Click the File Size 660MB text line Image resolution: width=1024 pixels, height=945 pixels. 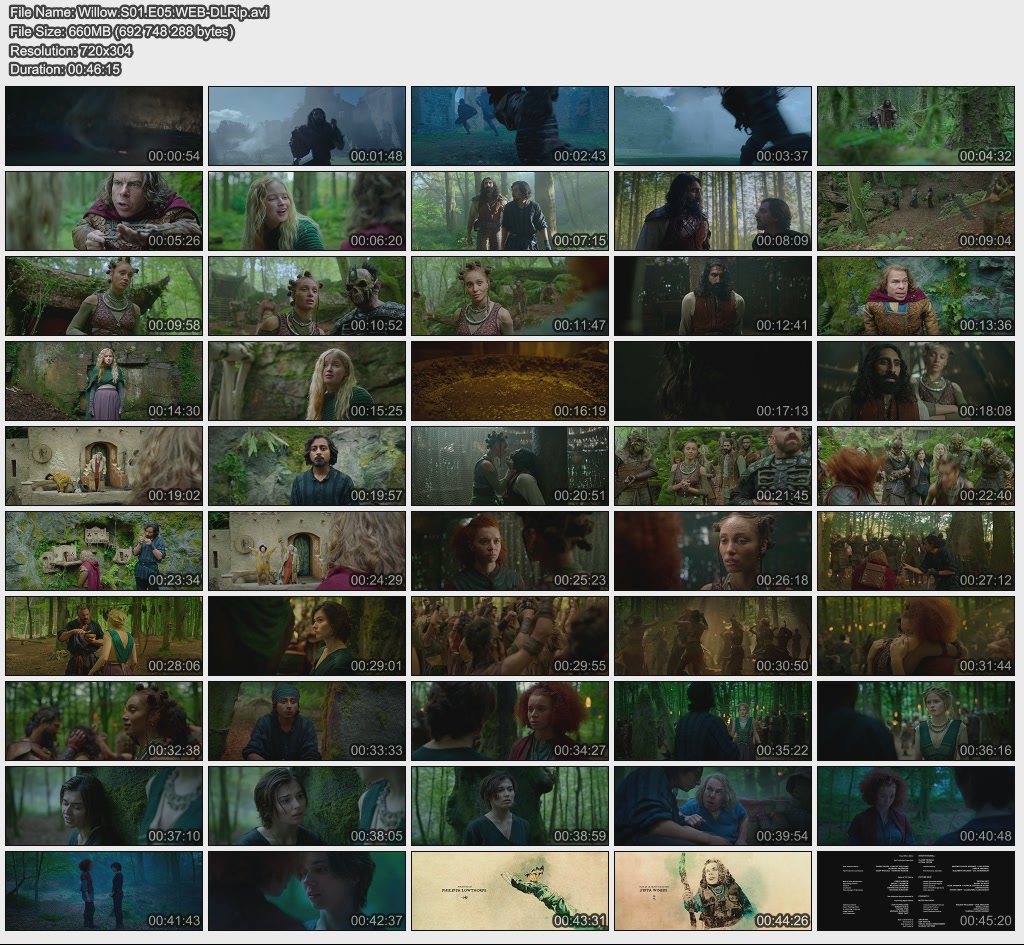click(121, 31)
